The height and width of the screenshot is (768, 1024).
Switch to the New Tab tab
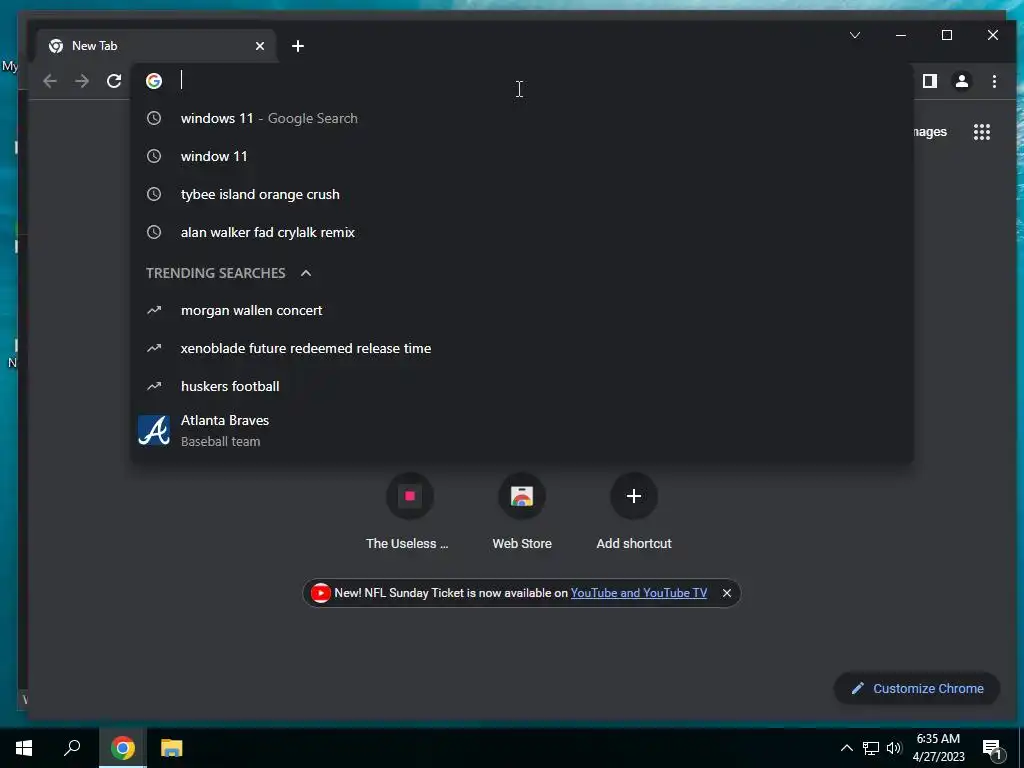pos(157,46)
